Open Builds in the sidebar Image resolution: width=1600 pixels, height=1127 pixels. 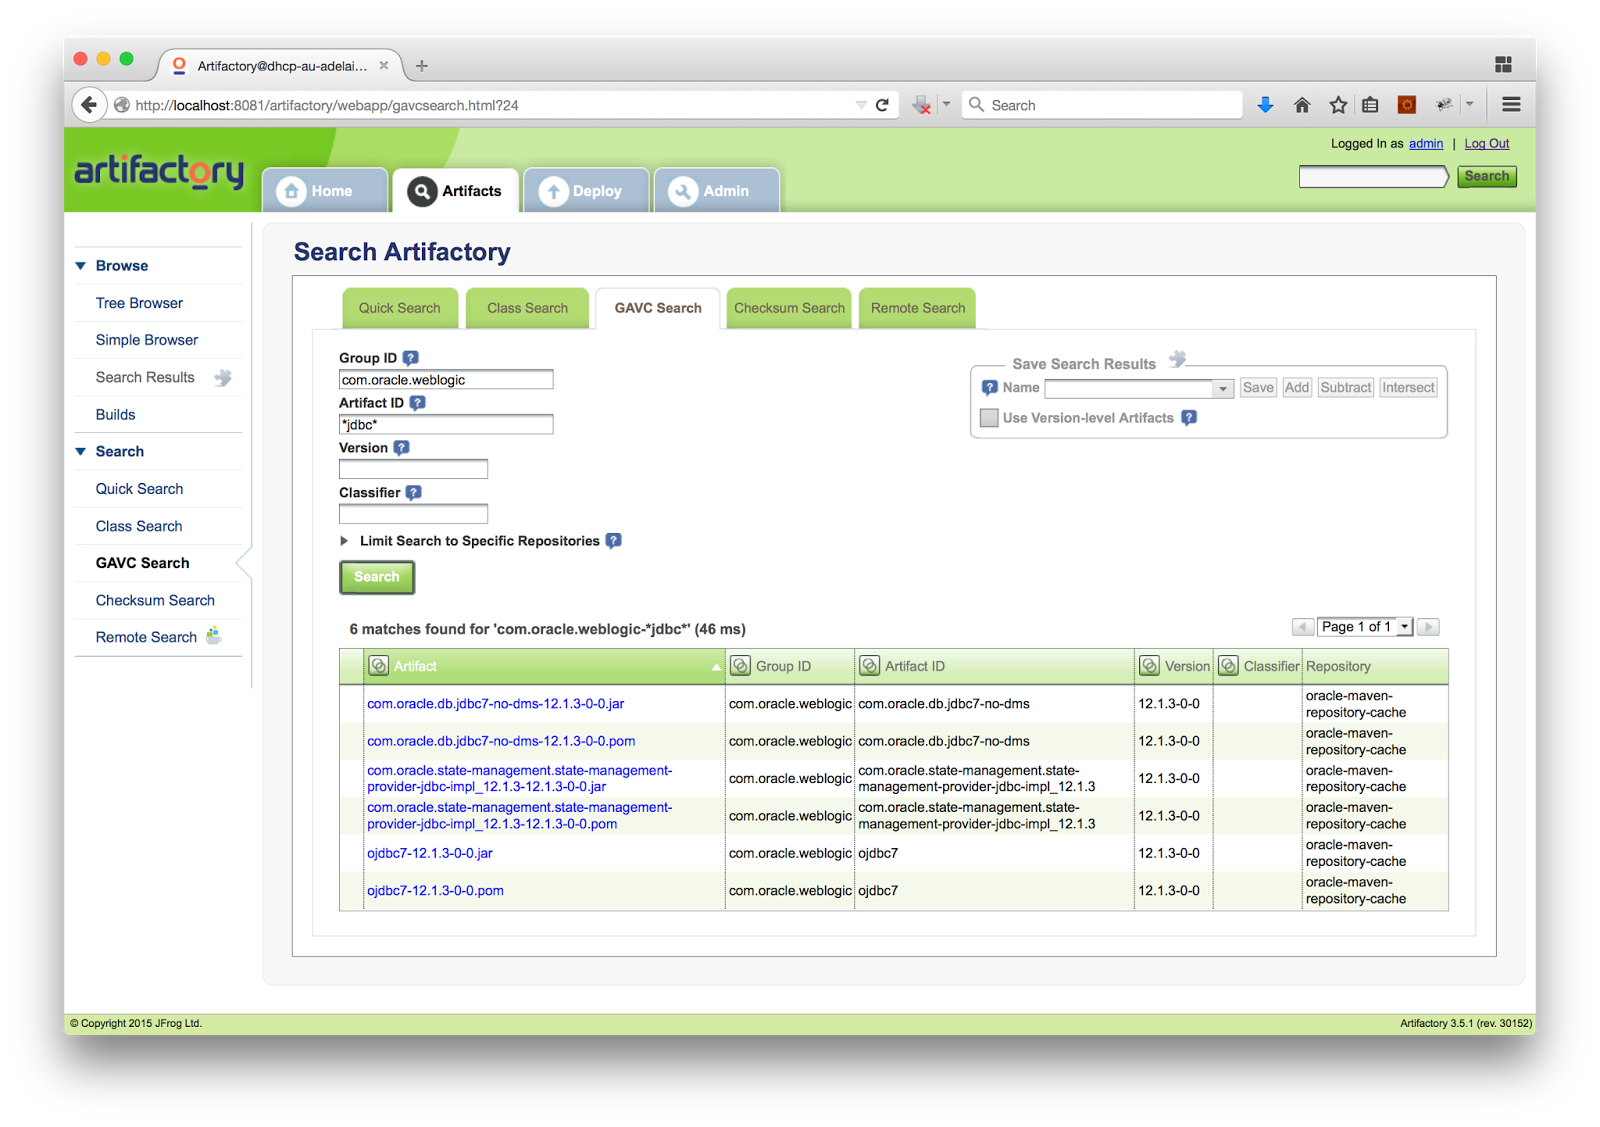pos(115,415)
